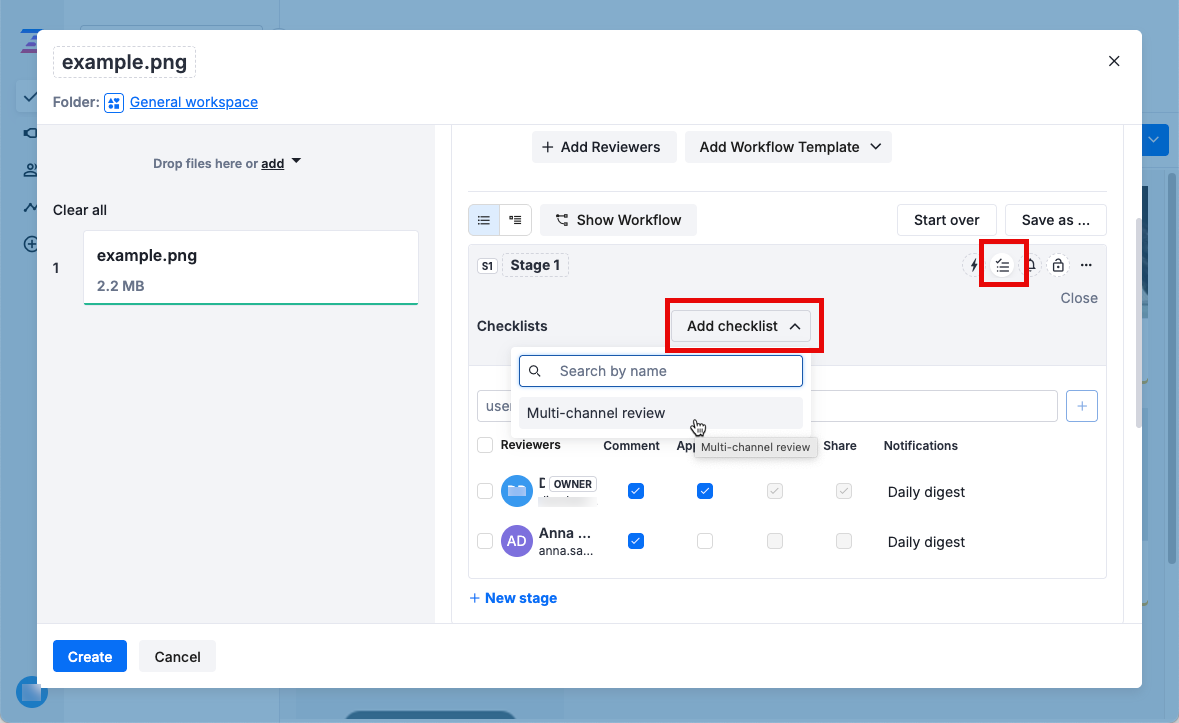Click the Create button
Viewport: 1179px width, 723px height.
coord(89,657)
